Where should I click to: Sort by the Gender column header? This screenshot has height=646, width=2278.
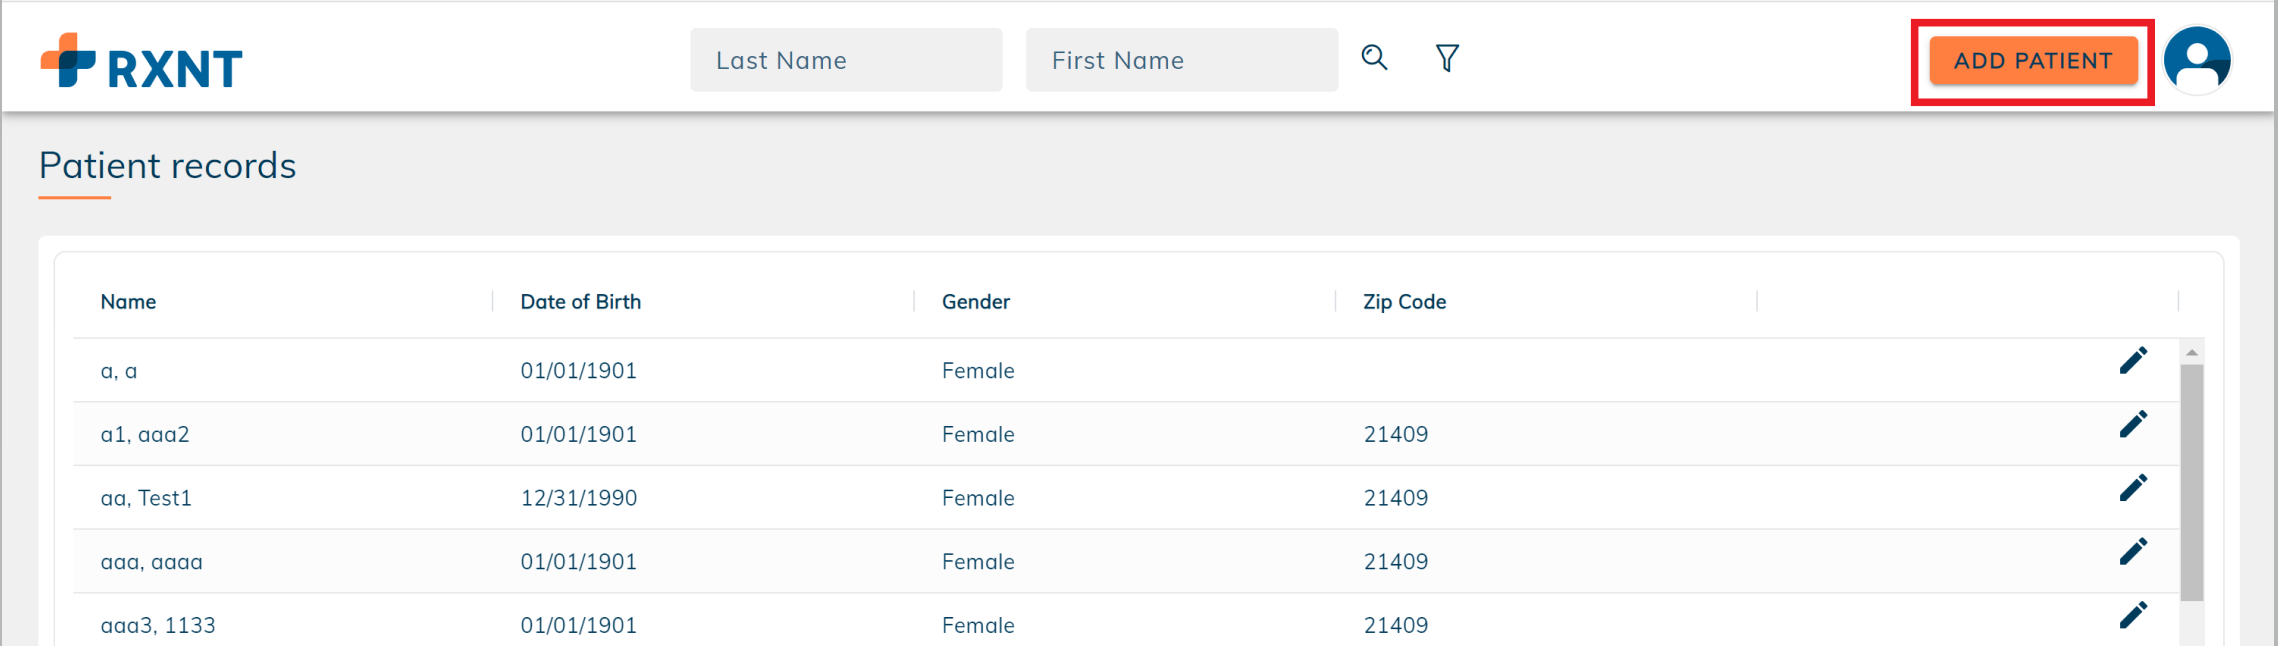[x=976, y=302]
